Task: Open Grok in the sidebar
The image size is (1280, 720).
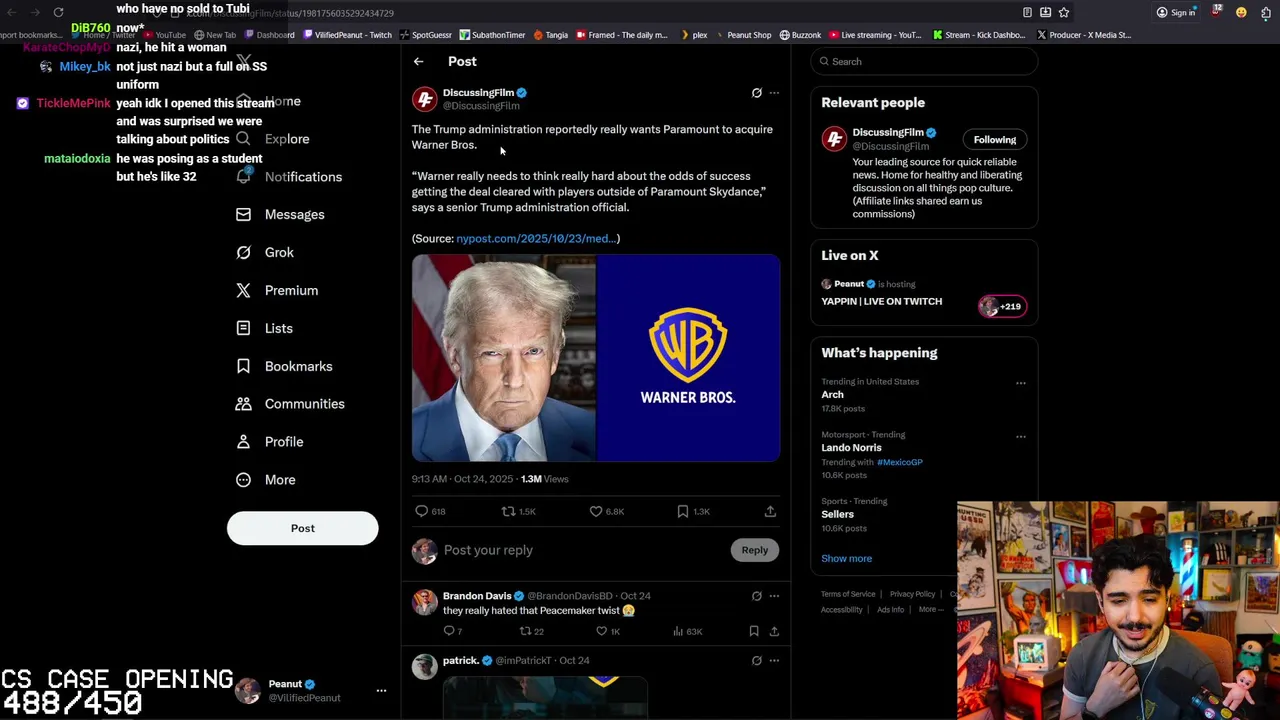Action: (265, 253)
